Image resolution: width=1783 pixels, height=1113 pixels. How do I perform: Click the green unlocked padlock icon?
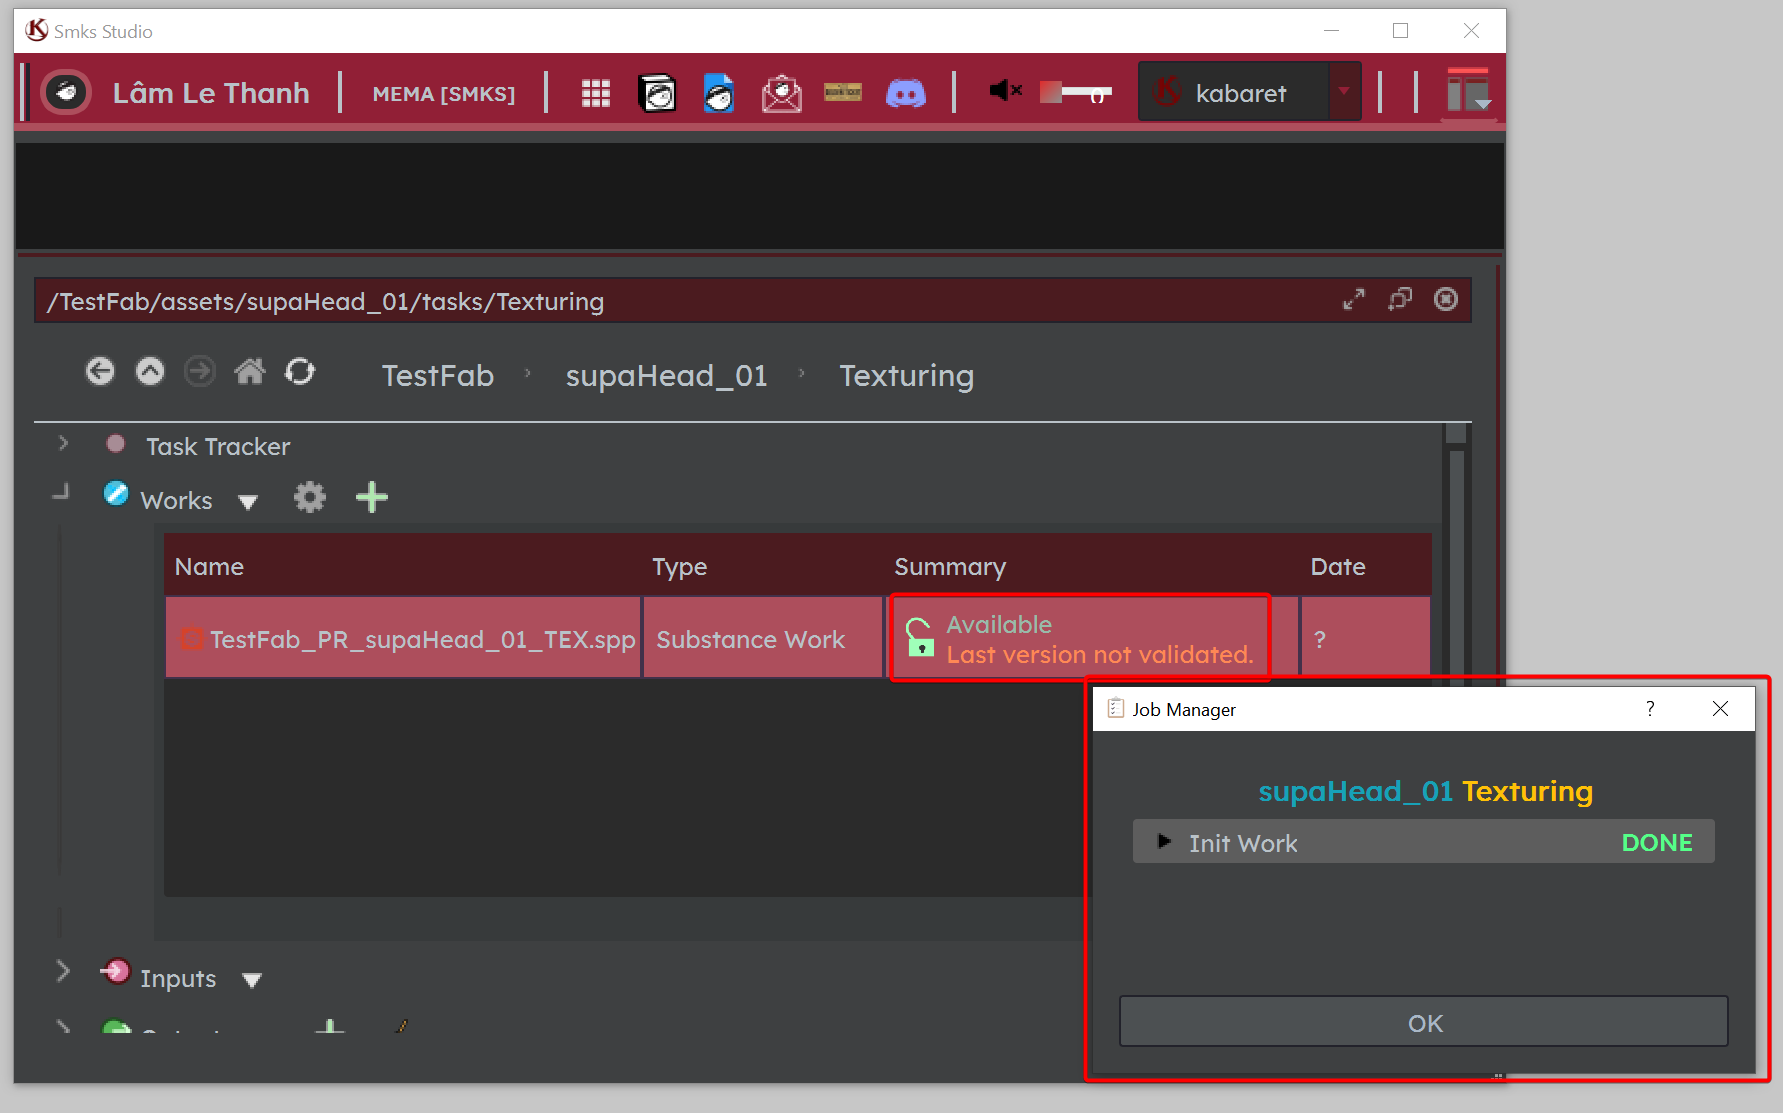pyautogui.click(x=919, y=638)
